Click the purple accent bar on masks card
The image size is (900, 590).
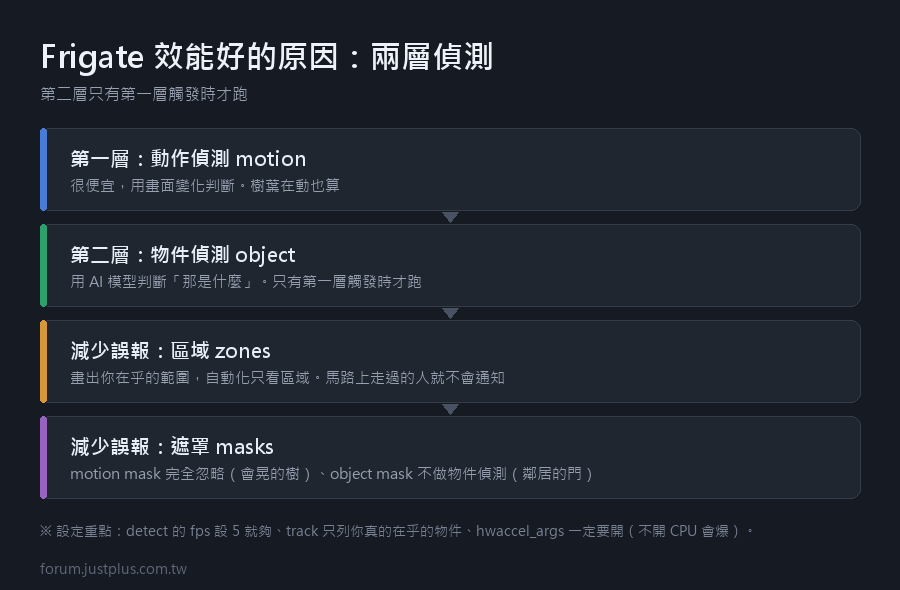click(43, 457)
